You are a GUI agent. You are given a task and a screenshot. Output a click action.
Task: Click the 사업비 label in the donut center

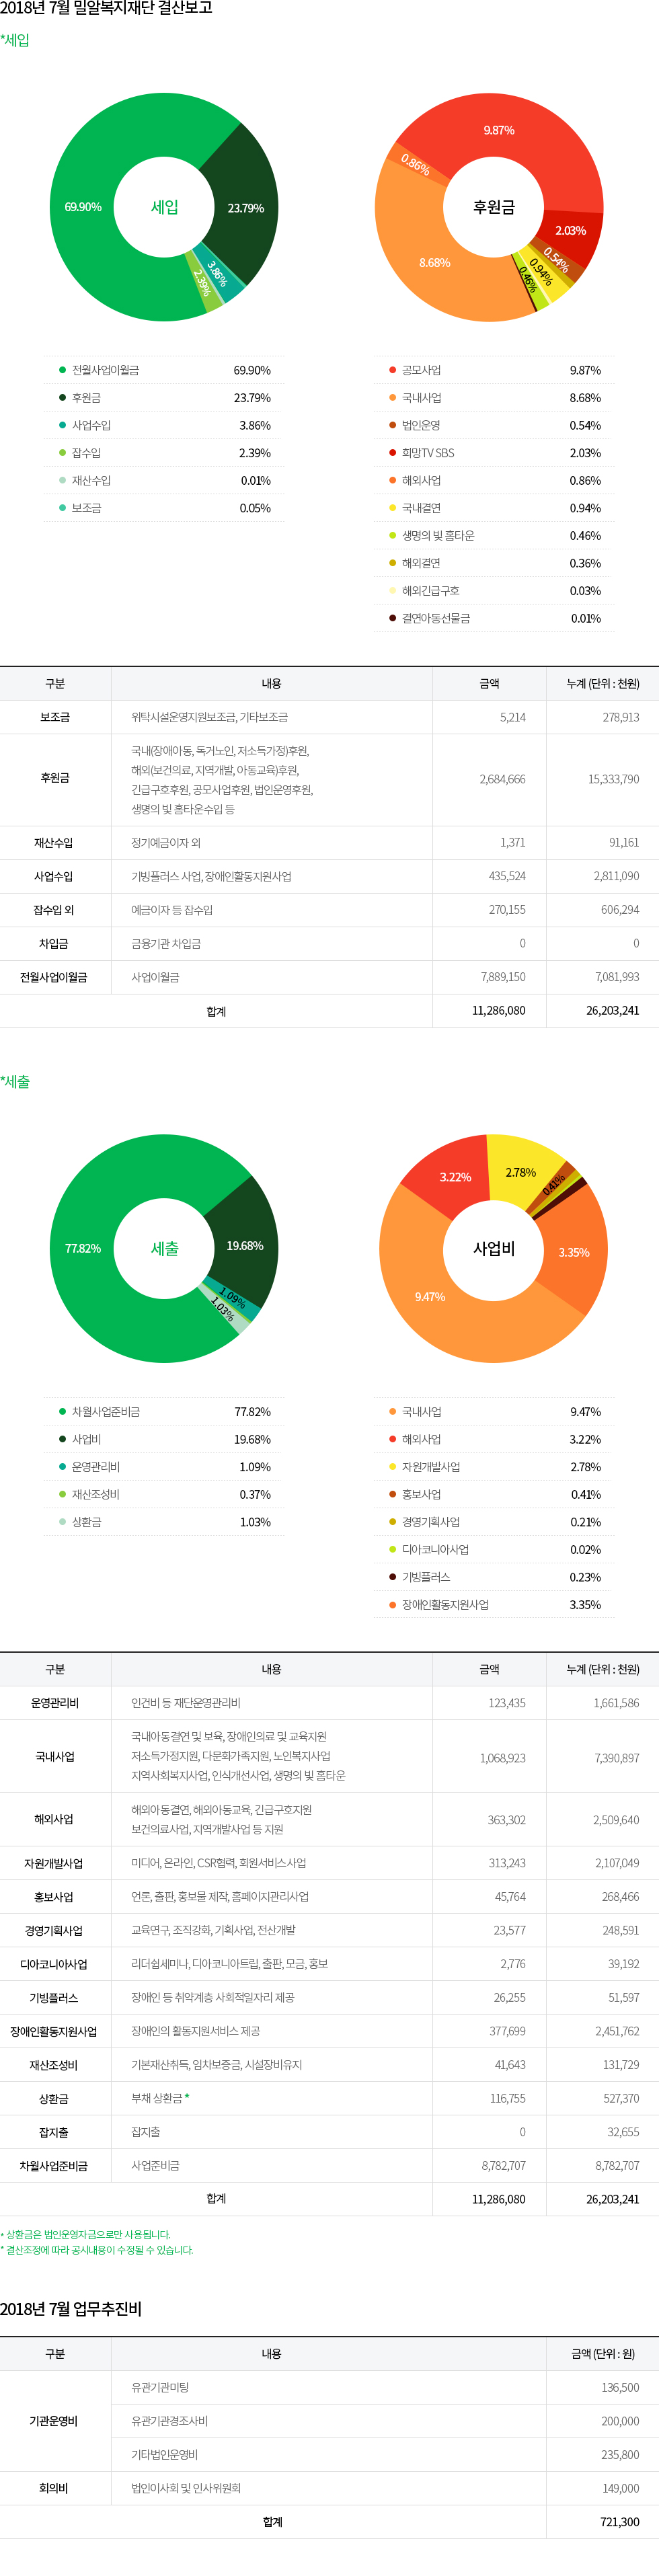(494, 1248)
